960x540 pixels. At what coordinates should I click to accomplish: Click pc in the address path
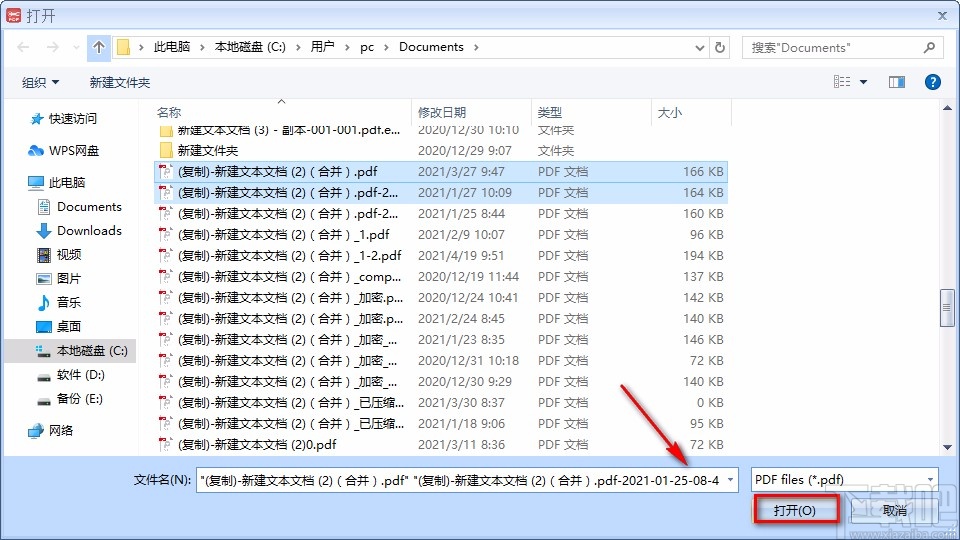(367, 47)
